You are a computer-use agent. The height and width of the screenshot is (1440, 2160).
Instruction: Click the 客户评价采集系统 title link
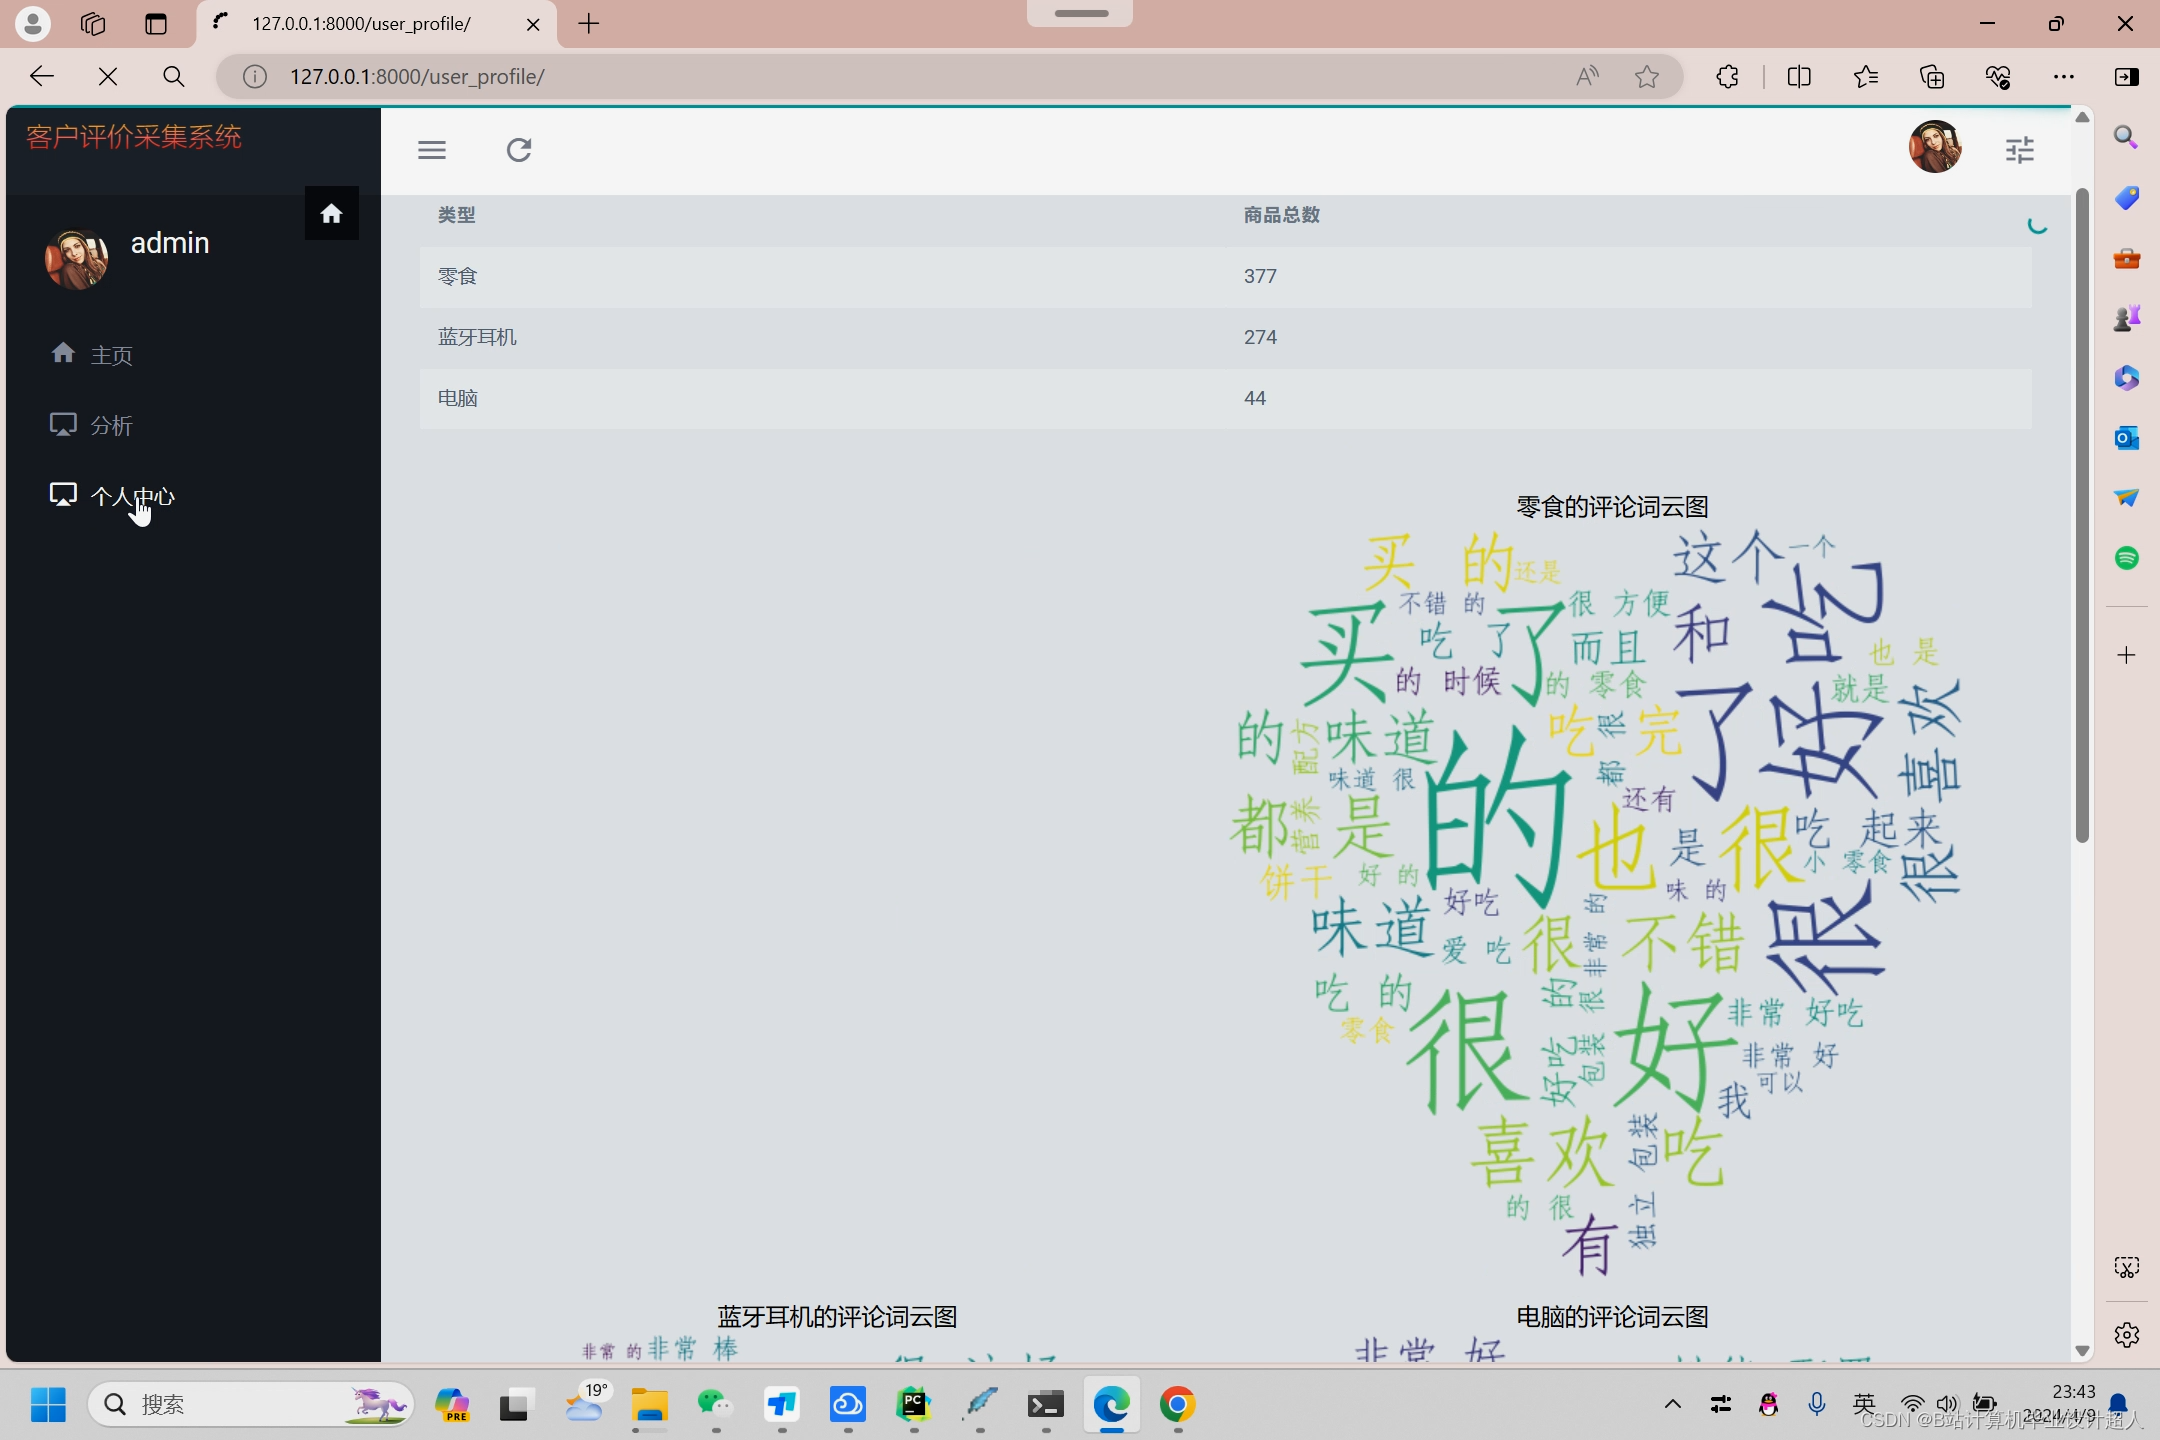click(x=134, y=137)
